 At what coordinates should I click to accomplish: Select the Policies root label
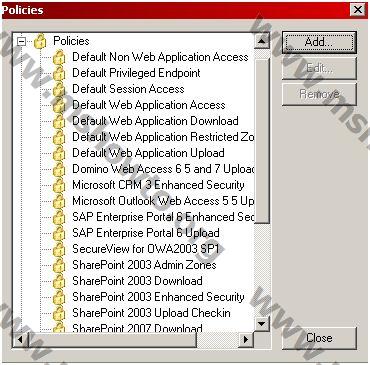(71, 41)
